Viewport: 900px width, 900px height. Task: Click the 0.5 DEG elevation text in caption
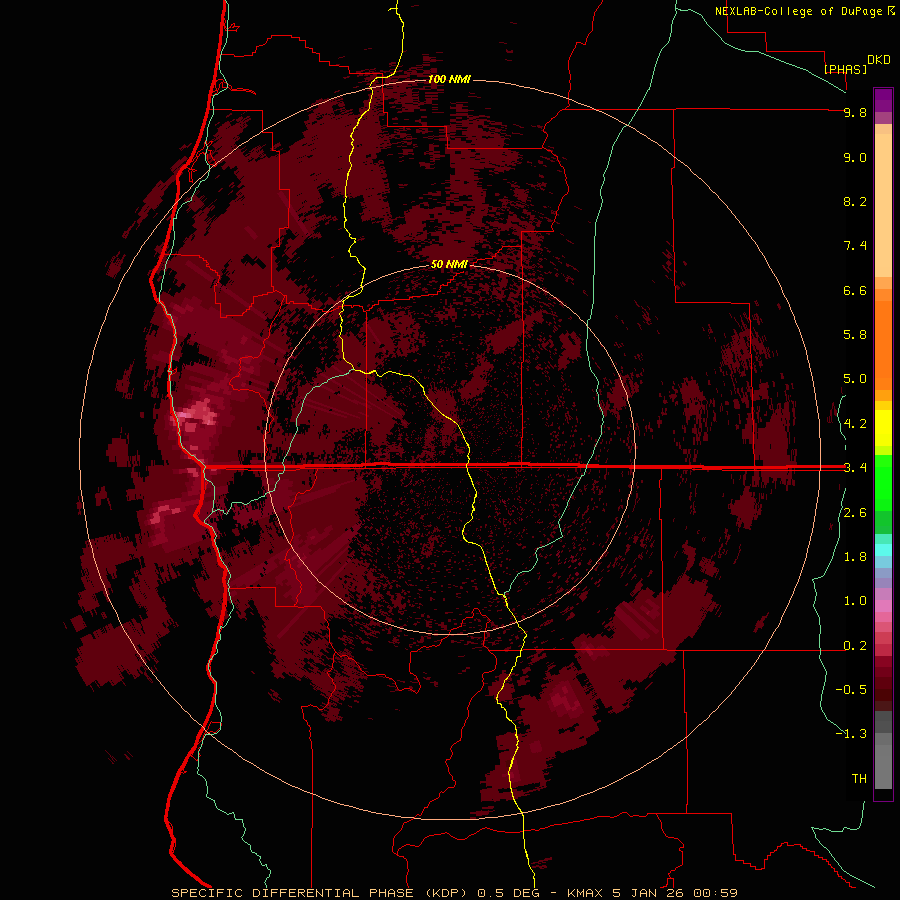(x=508, y=893)
